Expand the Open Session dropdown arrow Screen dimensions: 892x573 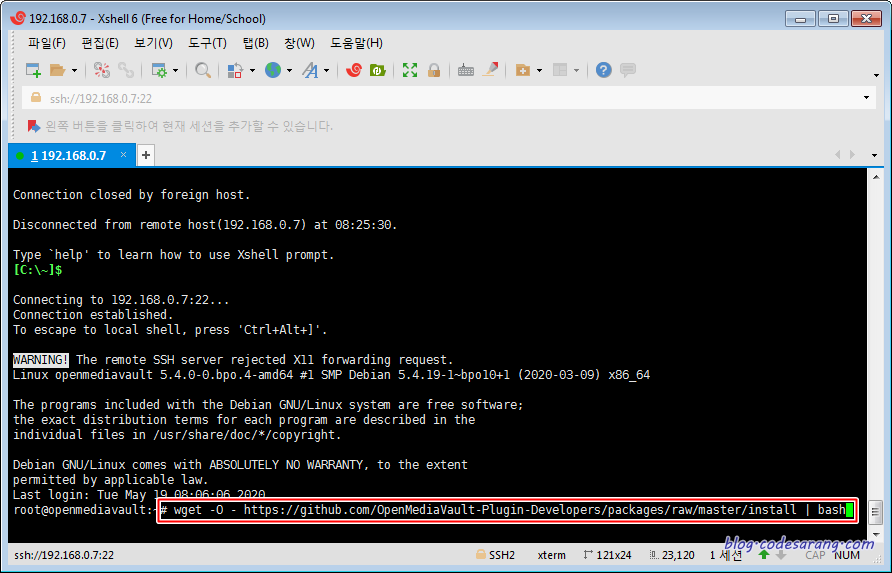point(74,71)
